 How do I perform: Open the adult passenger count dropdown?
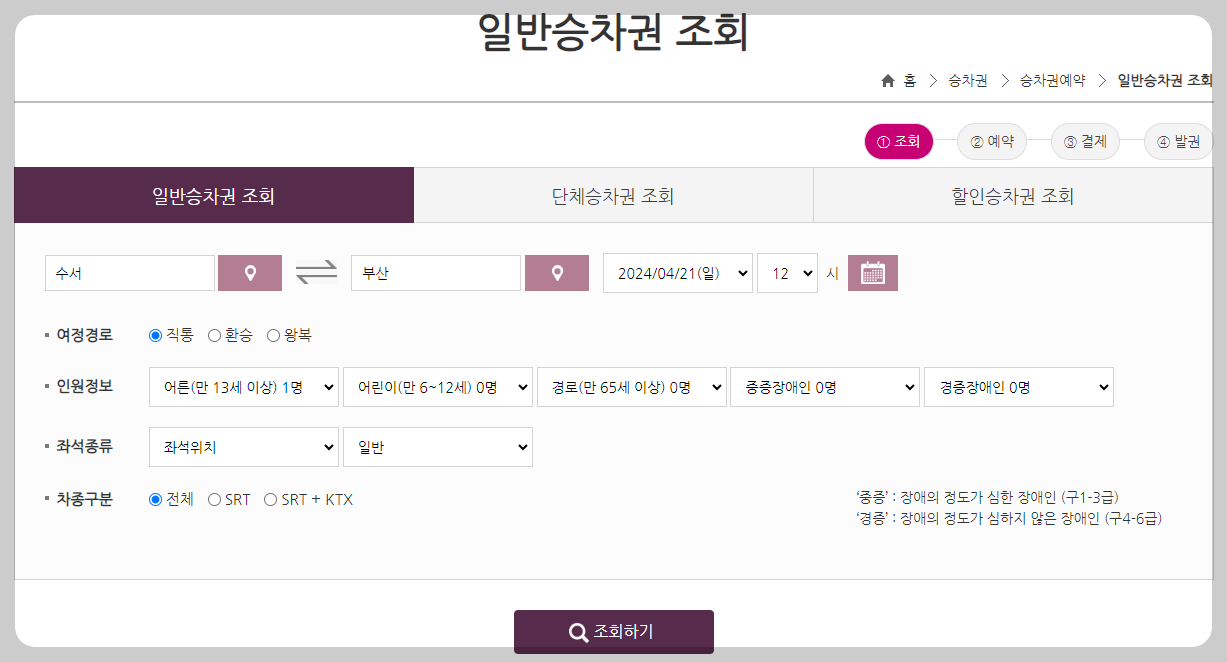(x=244, y=386)
